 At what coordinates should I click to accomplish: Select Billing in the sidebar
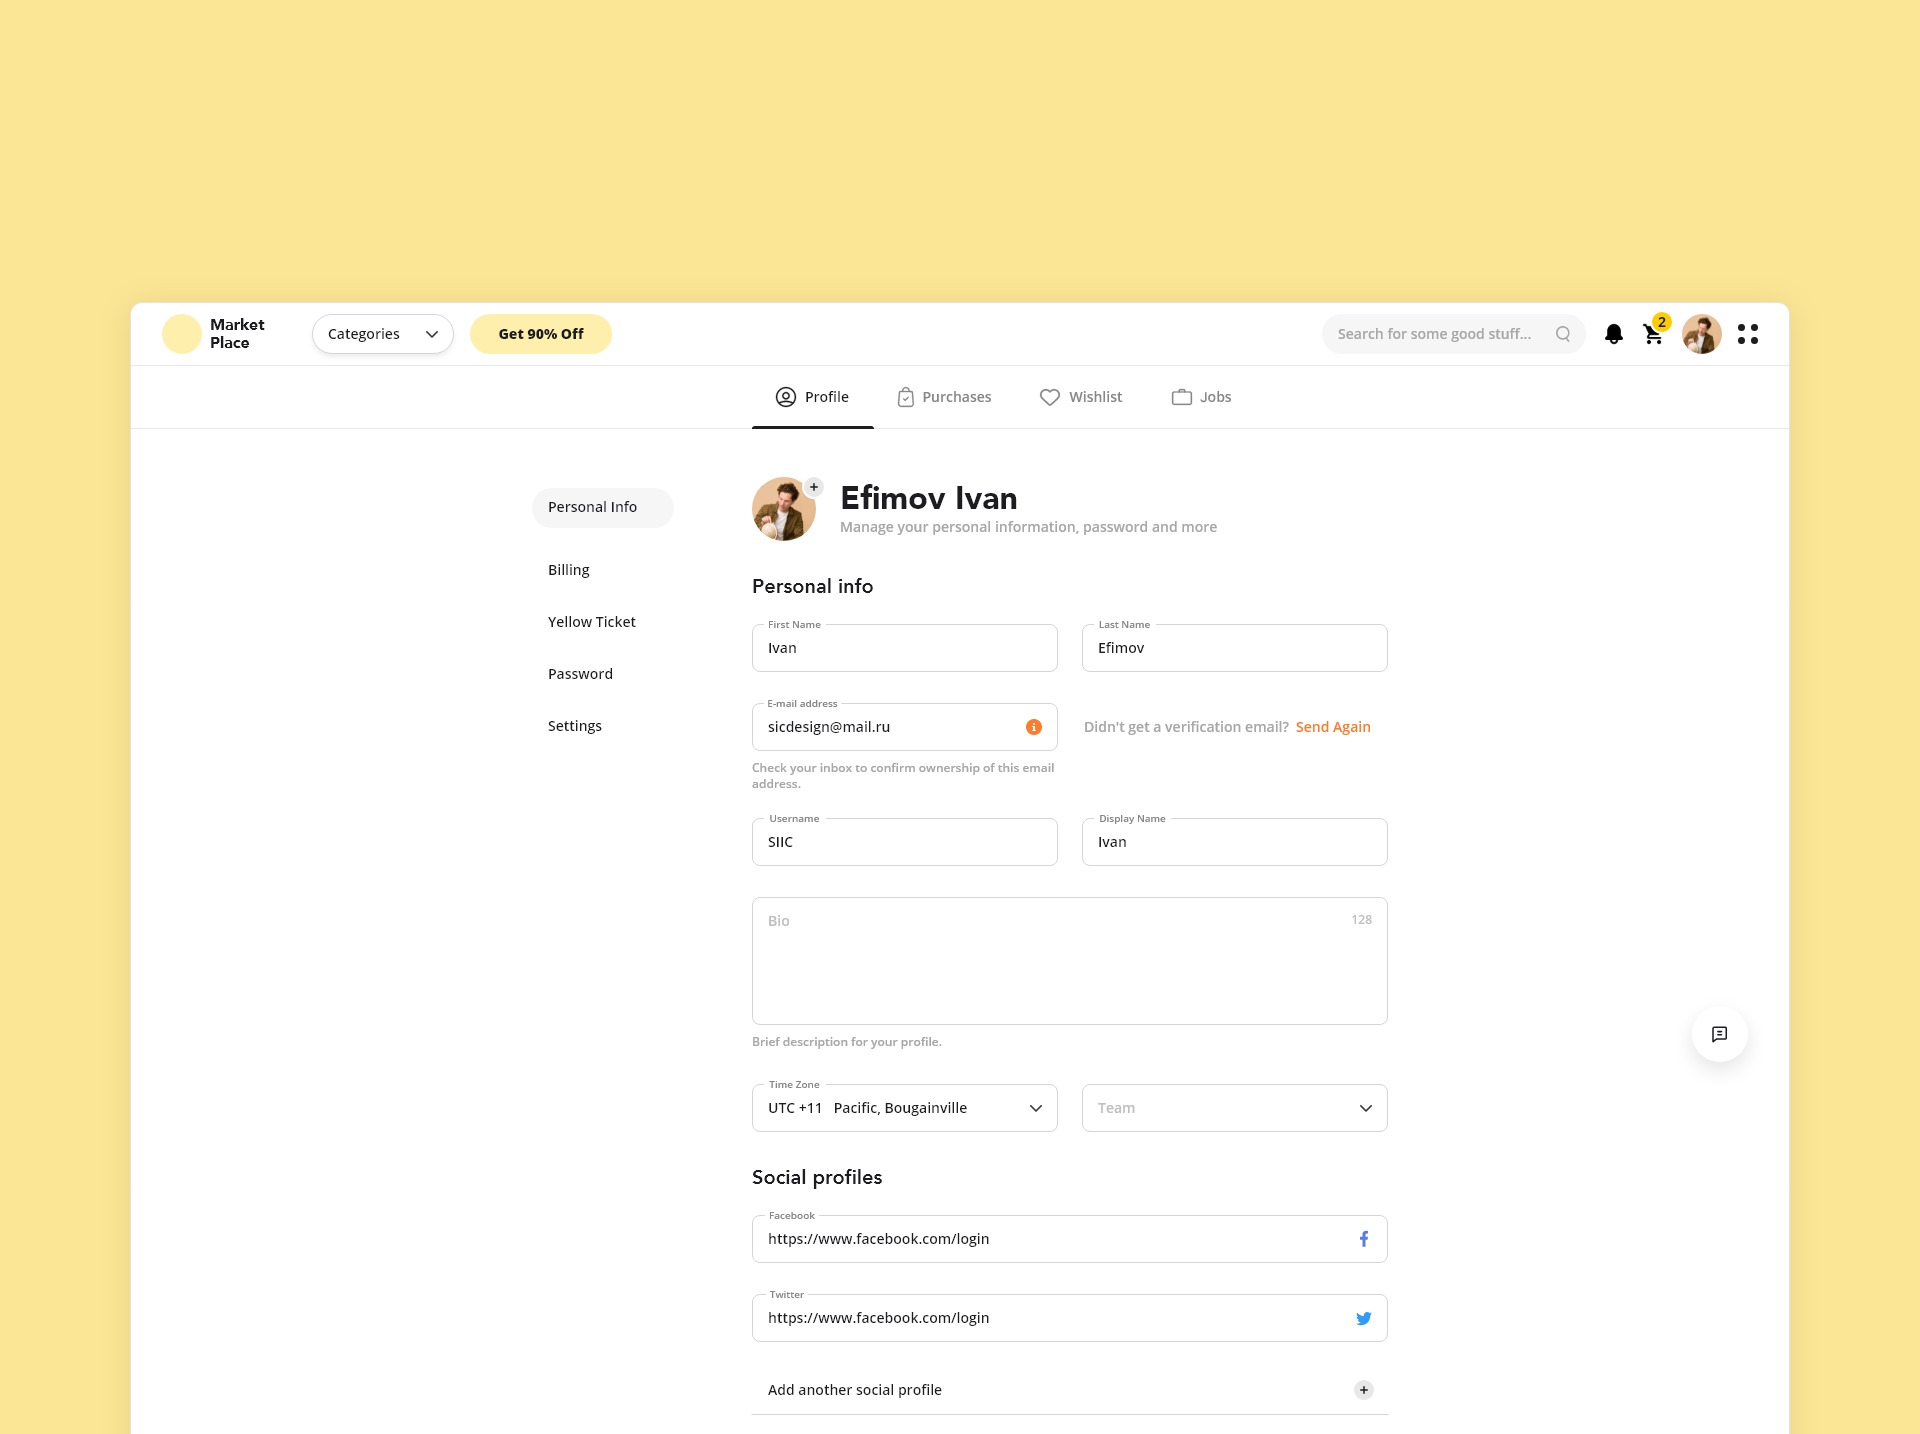pos(569,570)
